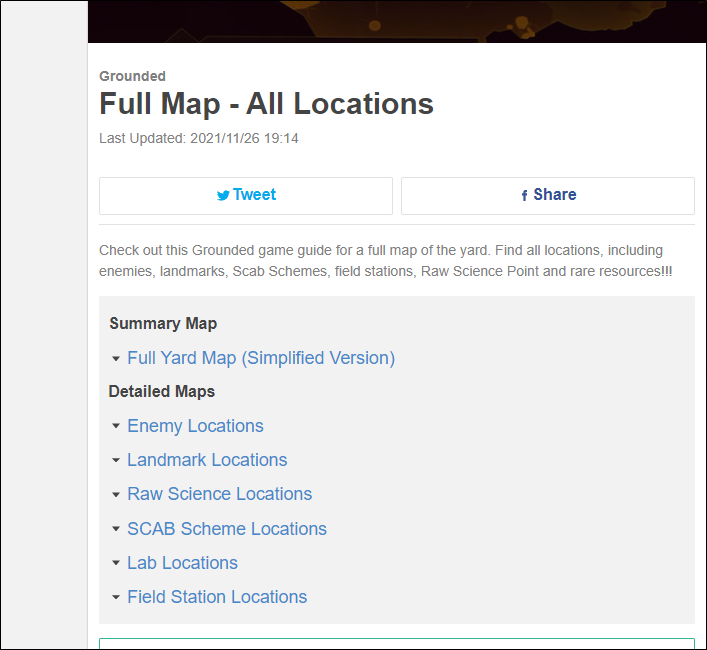Click the Facebook f icon
This screenshot has height=650, width=707.
point(524,195)
